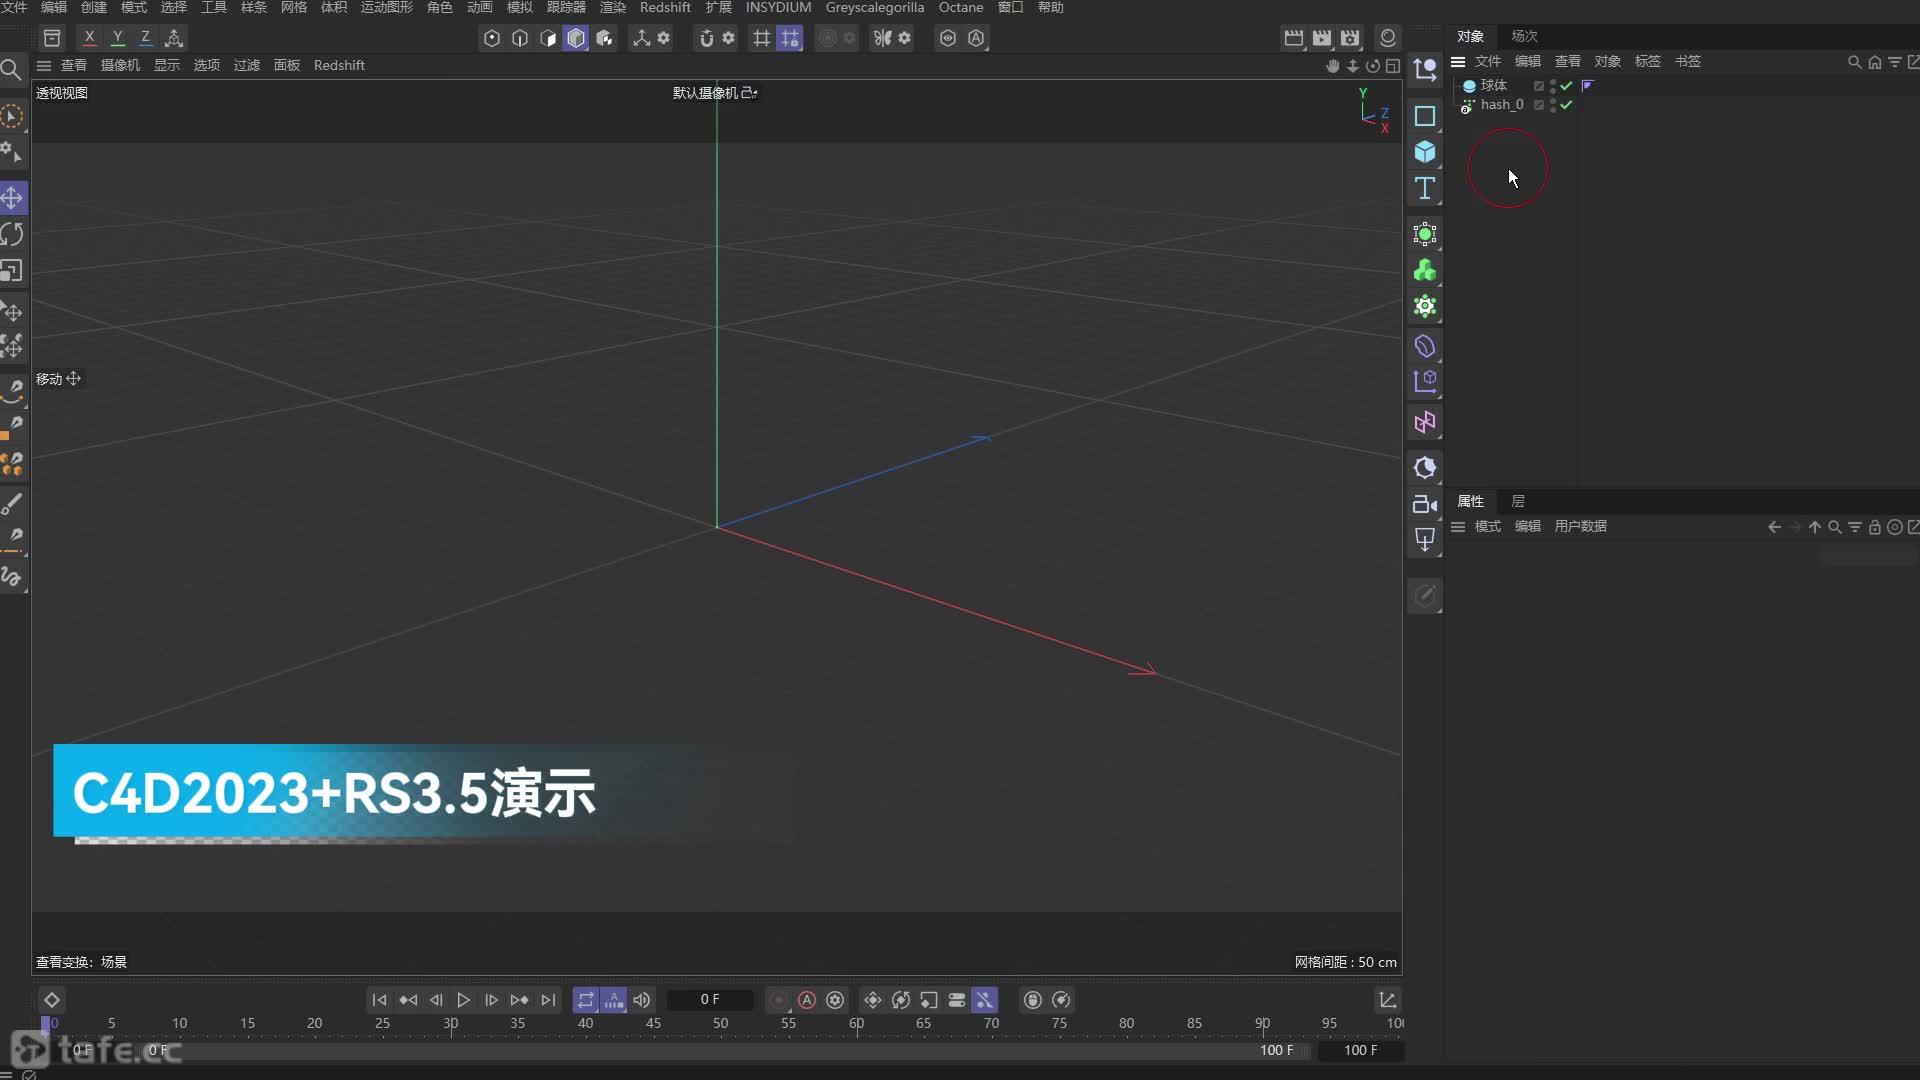The image size is (1920, 1080).
Task: Toggle loop playback mode
Action: [586, 1000]
